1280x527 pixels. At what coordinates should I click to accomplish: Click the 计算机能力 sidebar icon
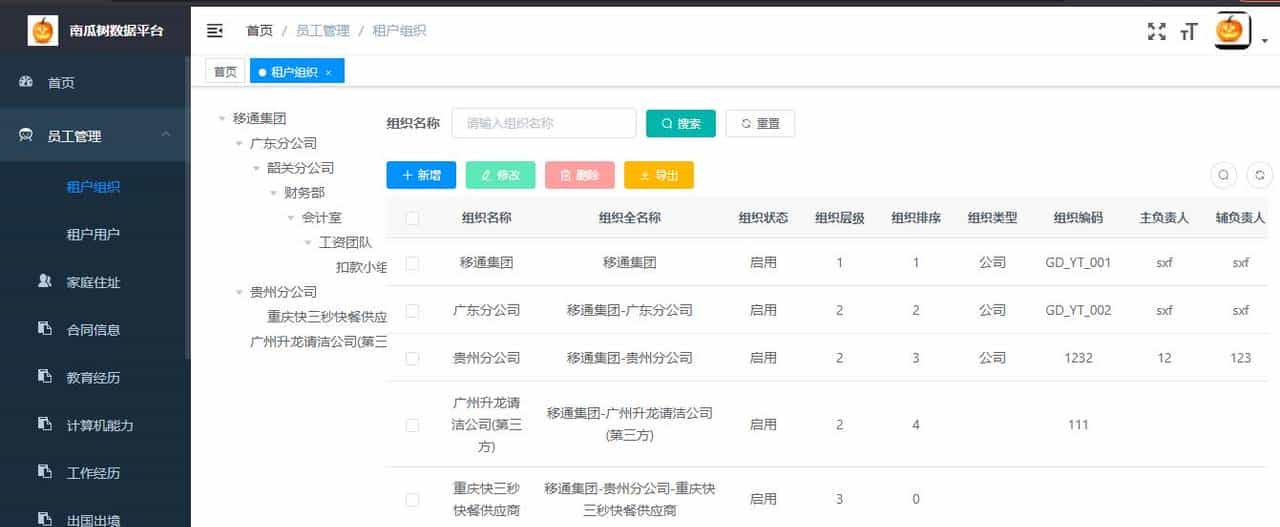click(x=44, y=423)
